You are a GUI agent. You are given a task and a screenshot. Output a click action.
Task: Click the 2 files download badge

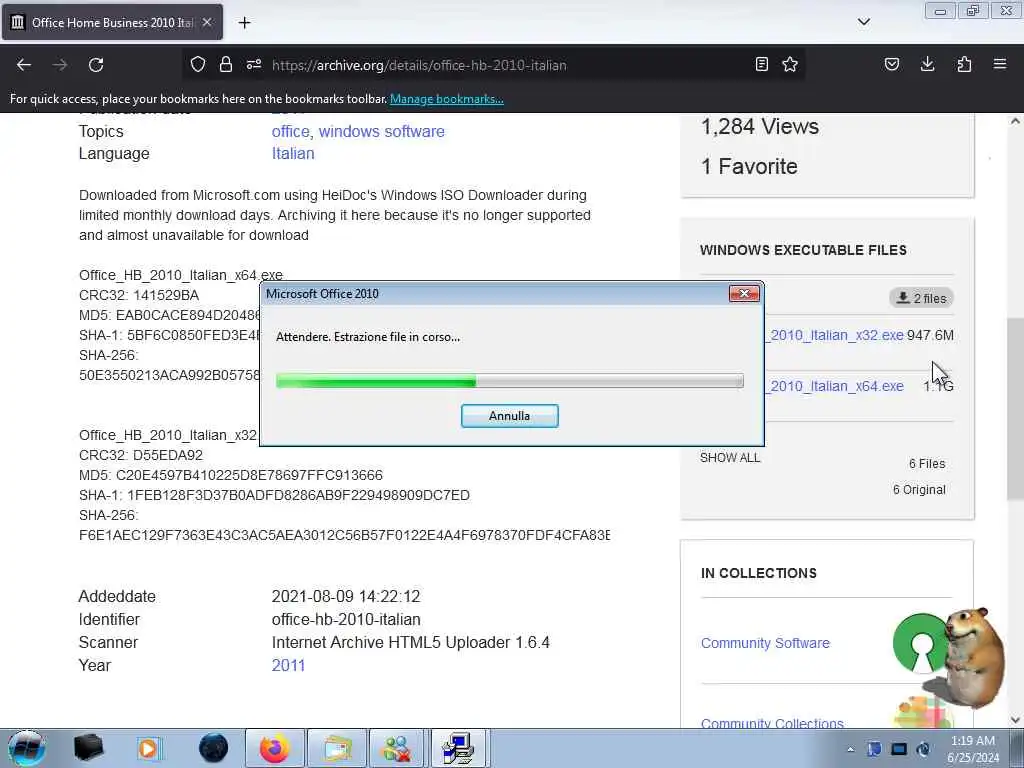921,298
